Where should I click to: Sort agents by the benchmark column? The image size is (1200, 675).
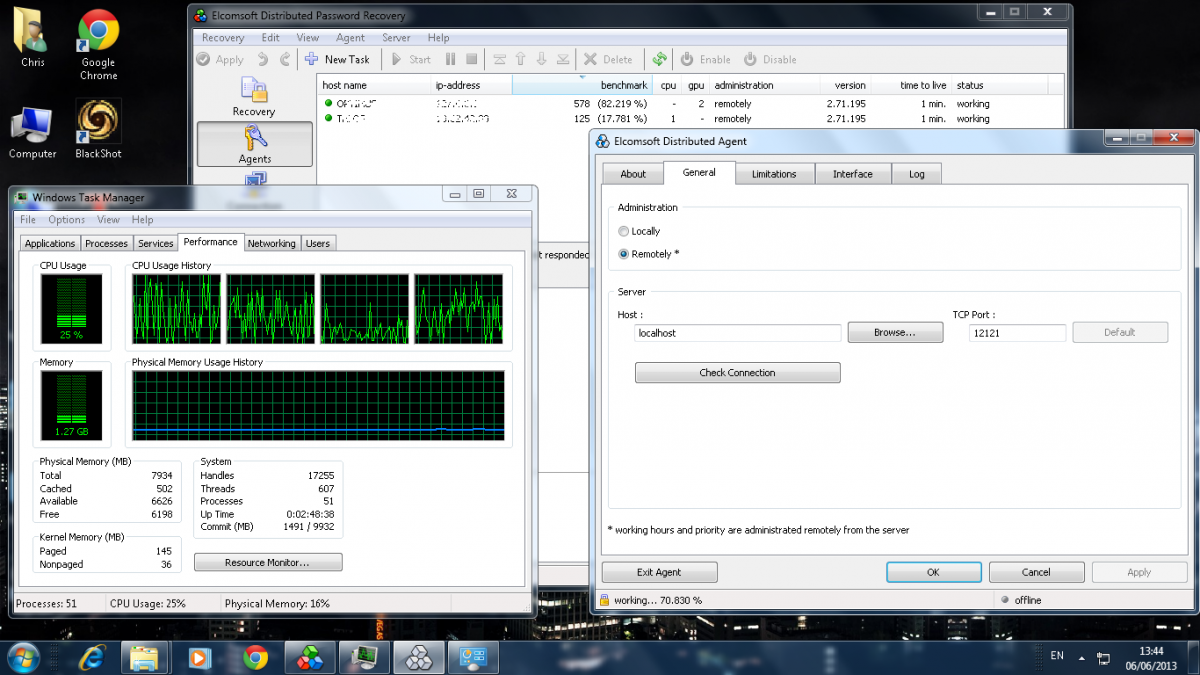coord(582,85)
